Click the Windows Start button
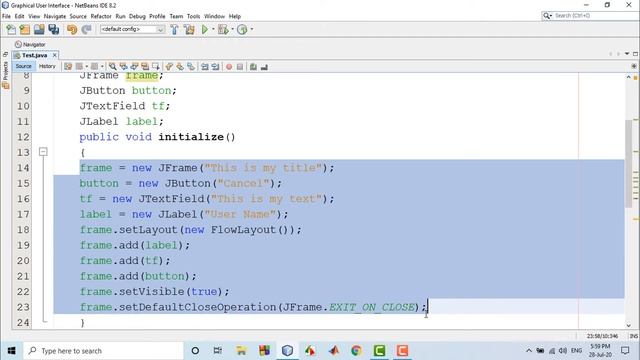This screenshot has height=360, width=640. 11,351
